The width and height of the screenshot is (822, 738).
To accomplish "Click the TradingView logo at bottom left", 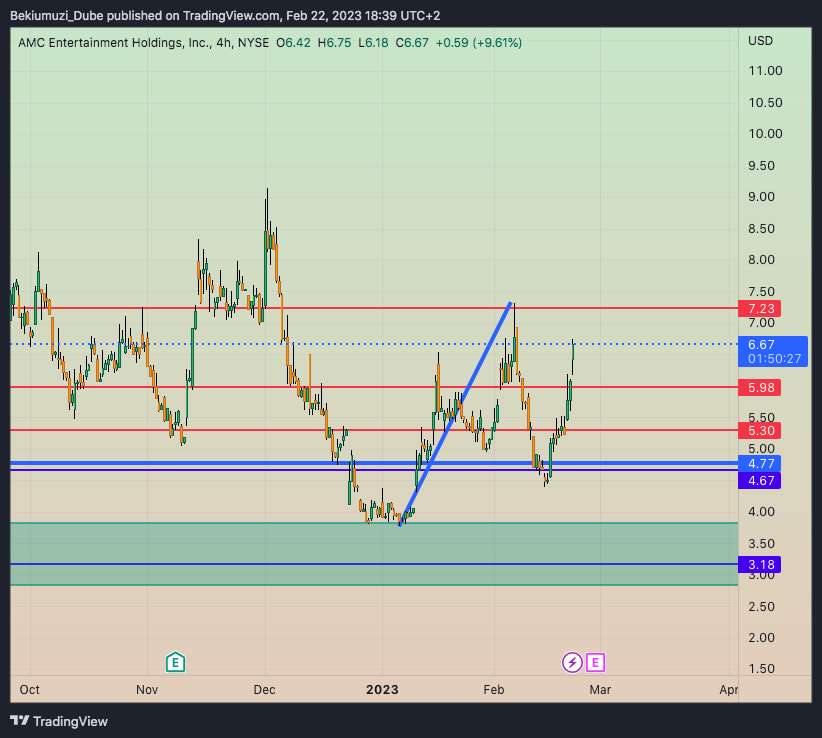I will tap(59, 721).
